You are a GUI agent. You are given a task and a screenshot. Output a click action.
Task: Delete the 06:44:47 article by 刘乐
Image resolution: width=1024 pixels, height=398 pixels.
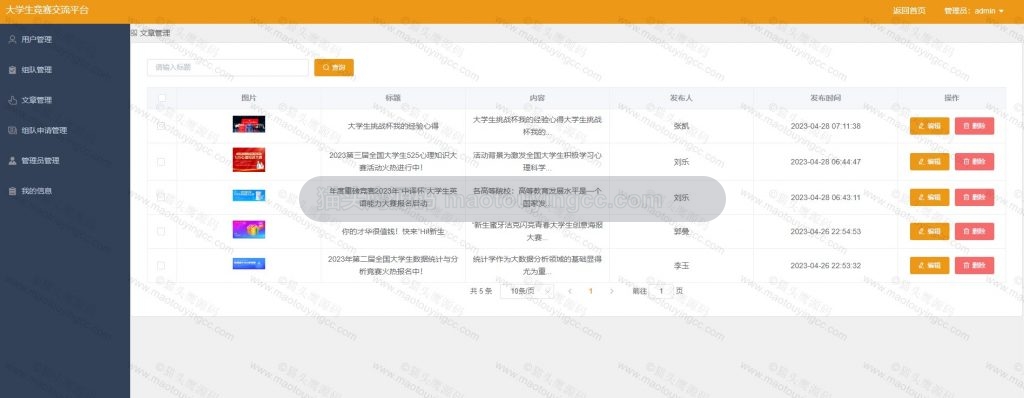pyautogui.click(x=974, y=161)
